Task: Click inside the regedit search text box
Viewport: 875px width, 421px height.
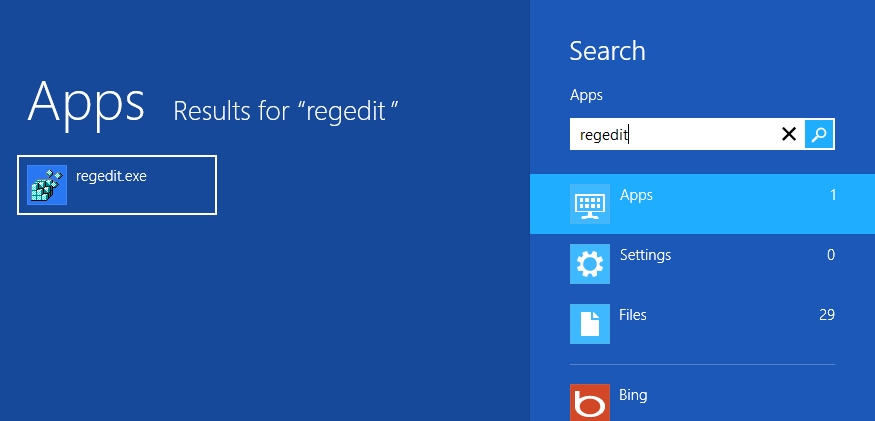Action: click(x=670, y=134)
